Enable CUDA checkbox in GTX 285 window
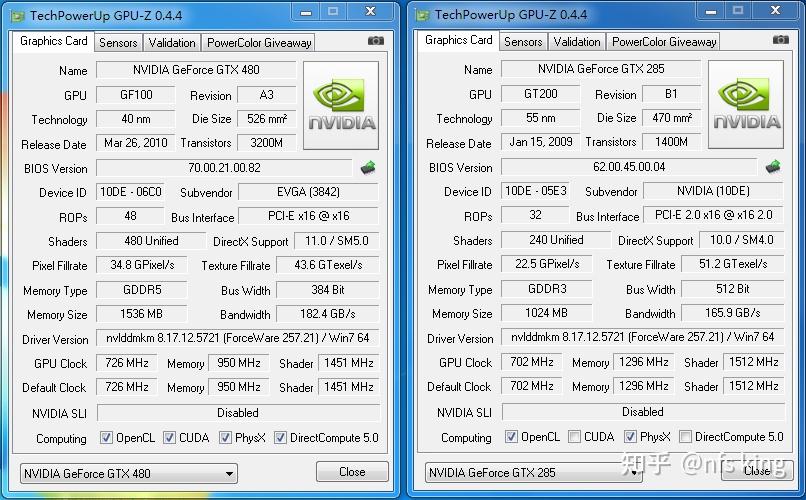This screenshot has height=500, width=806. [574, 437]
